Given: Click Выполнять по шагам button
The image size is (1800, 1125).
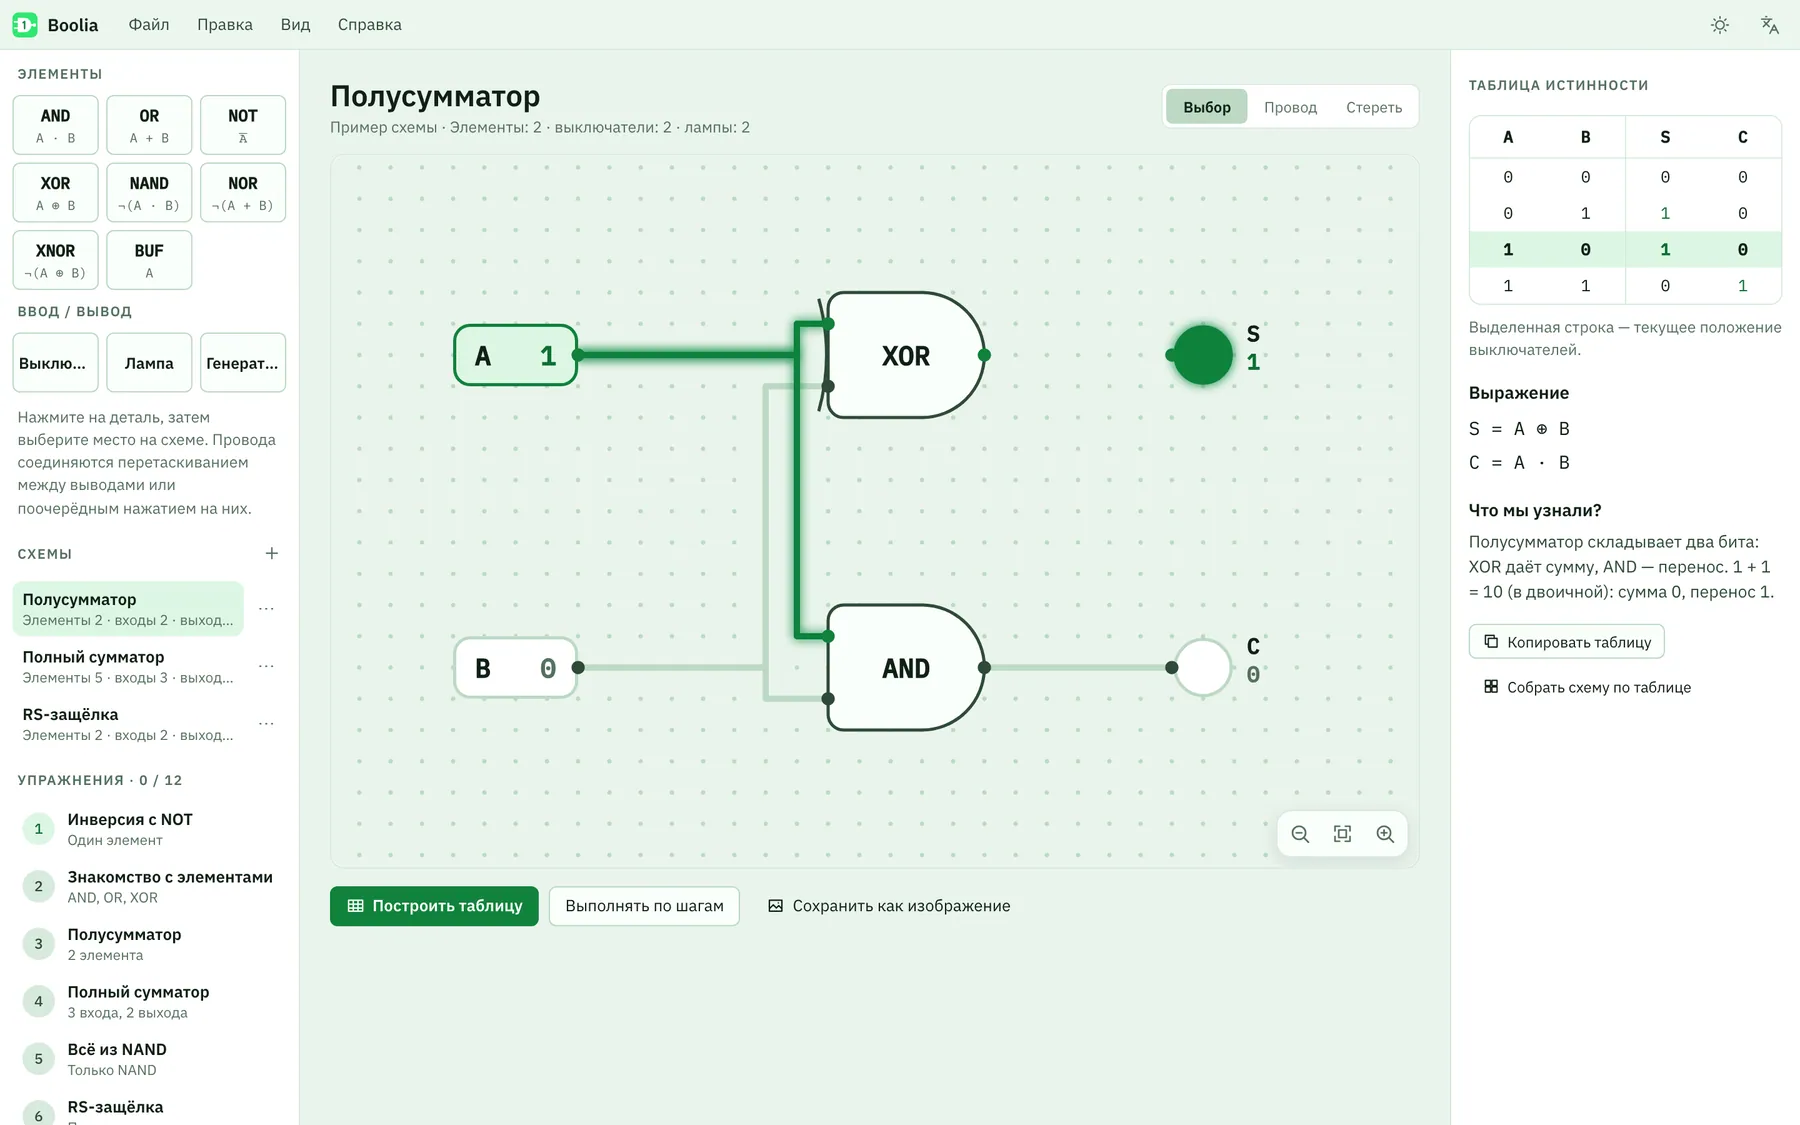Looking at the screenshot, I should point(644,906).
